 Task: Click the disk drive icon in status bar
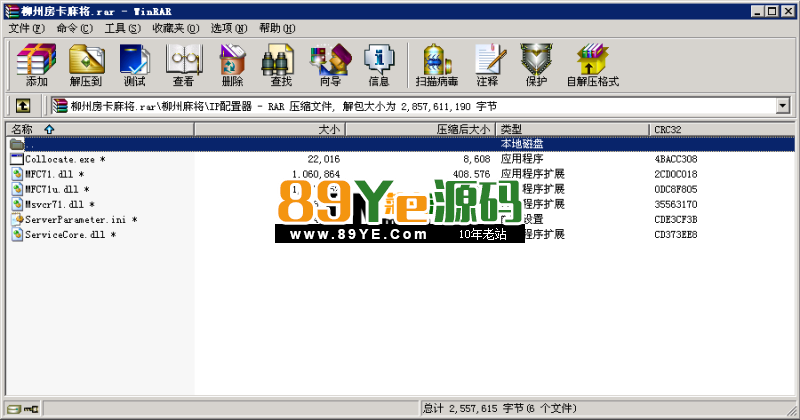16,409
